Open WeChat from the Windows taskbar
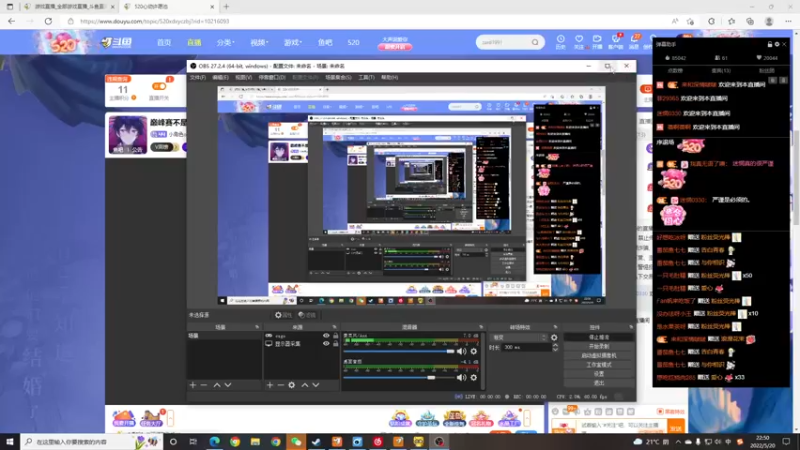The height and width of the screenshot is (450, 800). (x=296, y=442)
